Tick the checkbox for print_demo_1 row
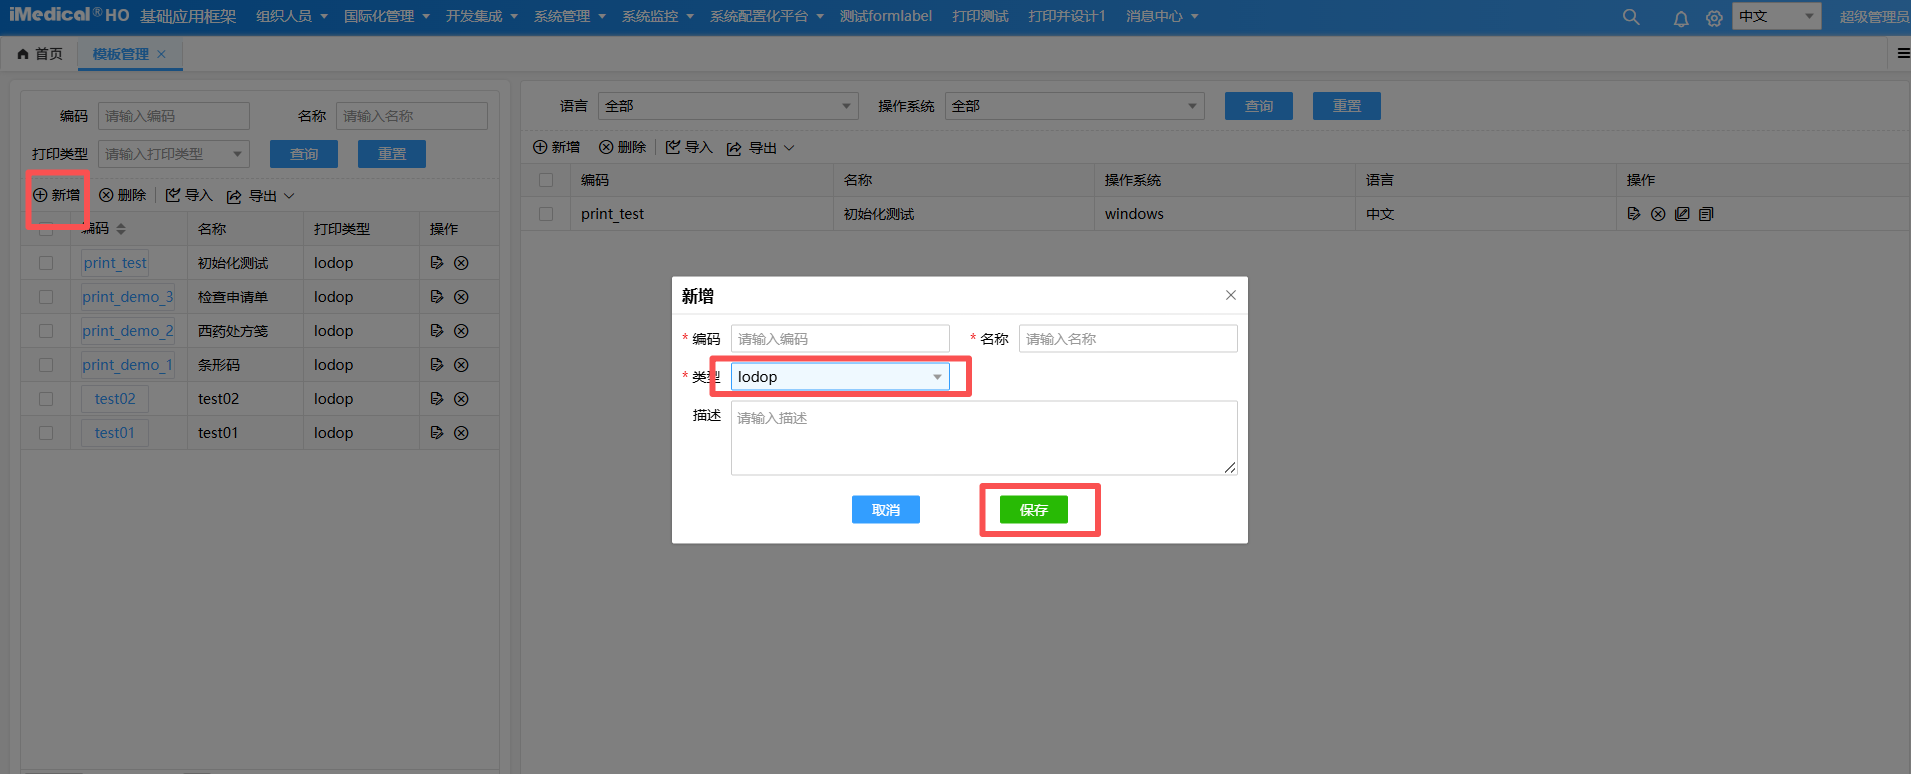 [x=46, y=365]
